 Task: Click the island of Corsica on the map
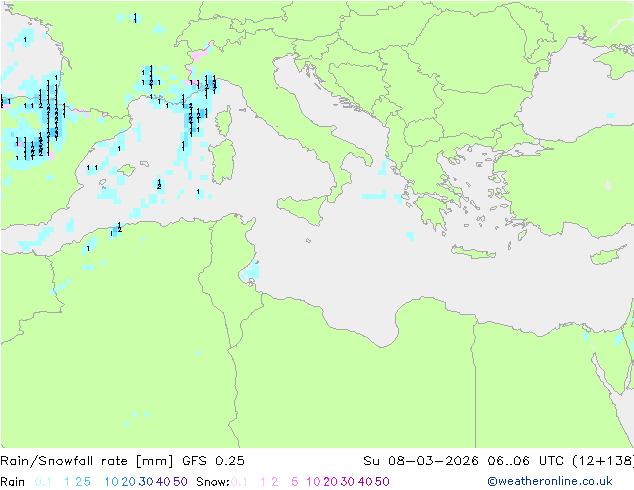pos(224,121)
